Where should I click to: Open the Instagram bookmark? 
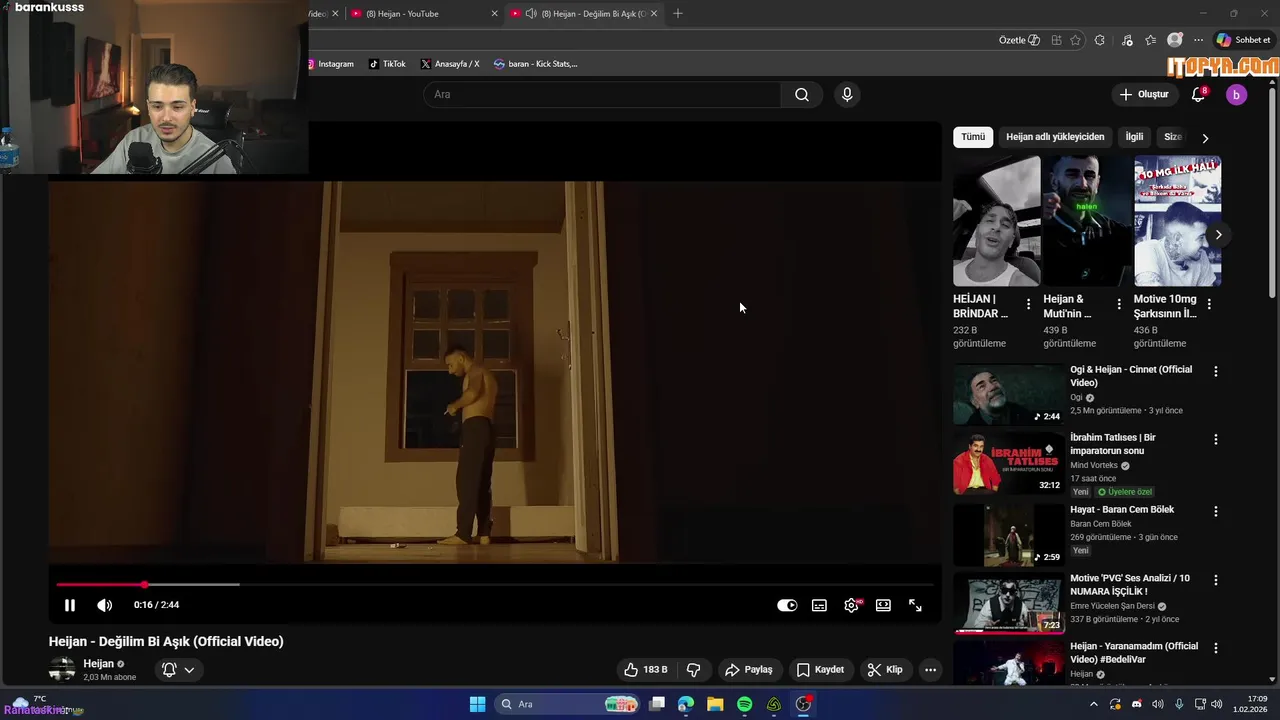[x=330, y=64]
